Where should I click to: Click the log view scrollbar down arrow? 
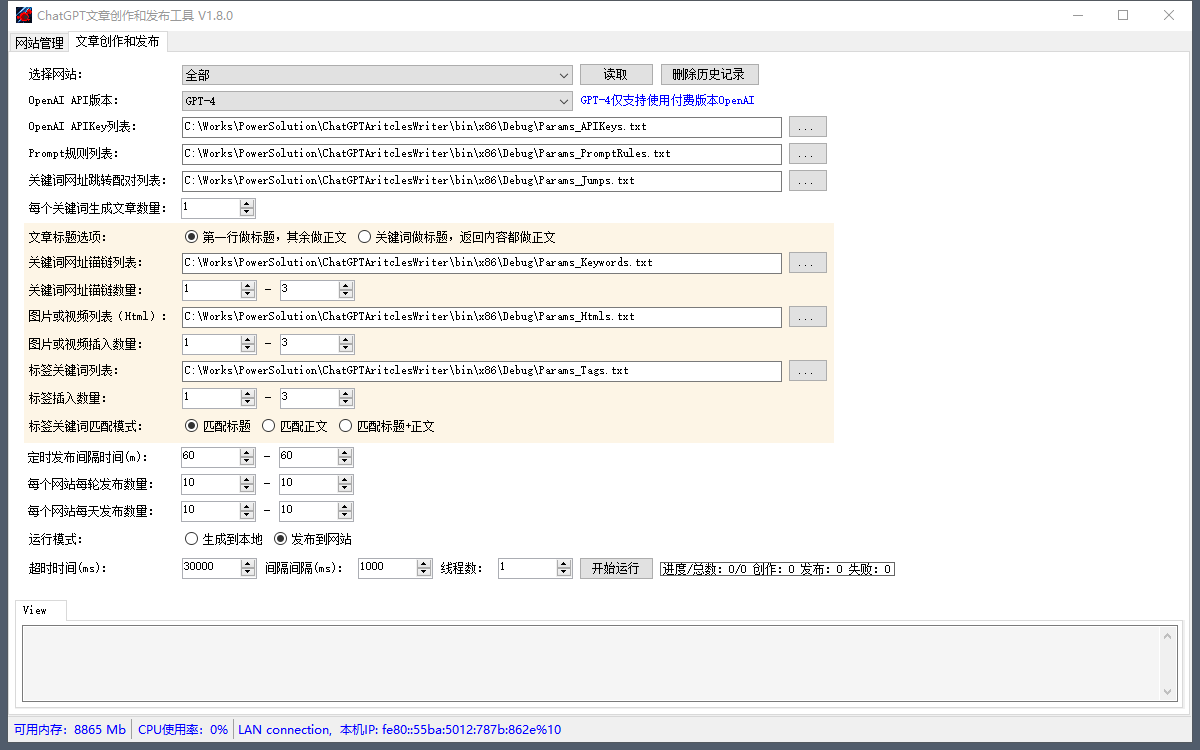coord(1168,692)
